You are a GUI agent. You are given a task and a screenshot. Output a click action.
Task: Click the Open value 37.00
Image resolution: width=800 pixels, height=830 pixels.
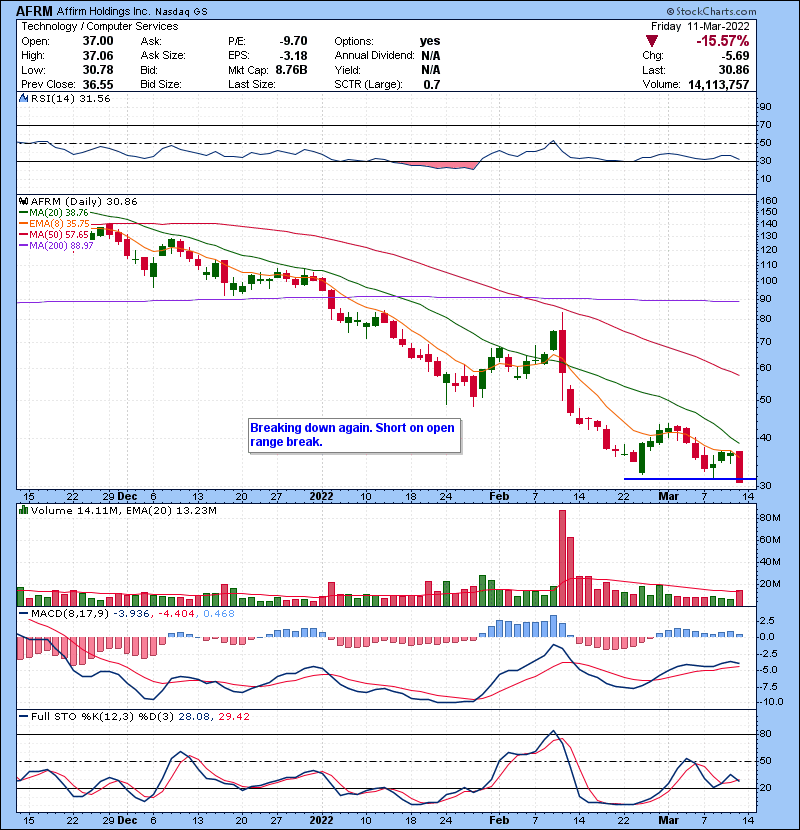tap(98, 41)
